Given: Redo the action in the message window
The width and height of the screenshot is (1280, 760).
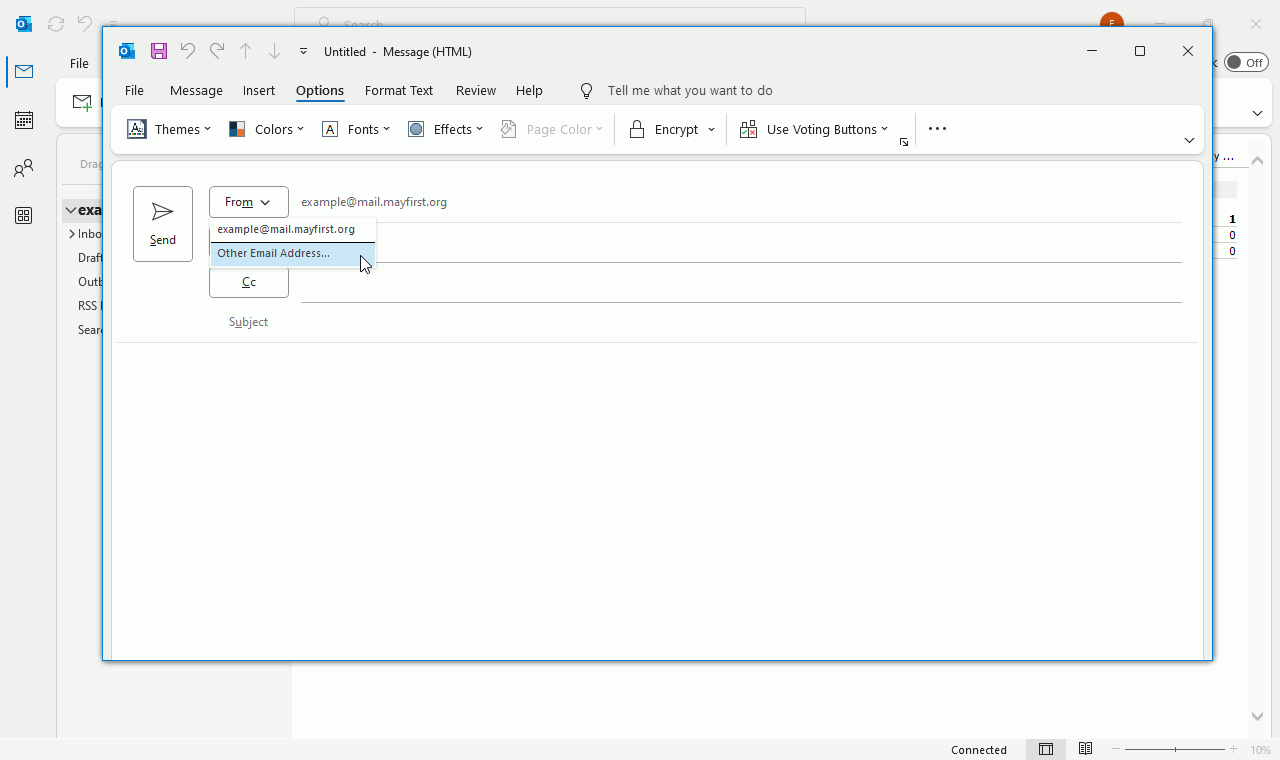Looking at the screenshot, I should coord(217,51).
